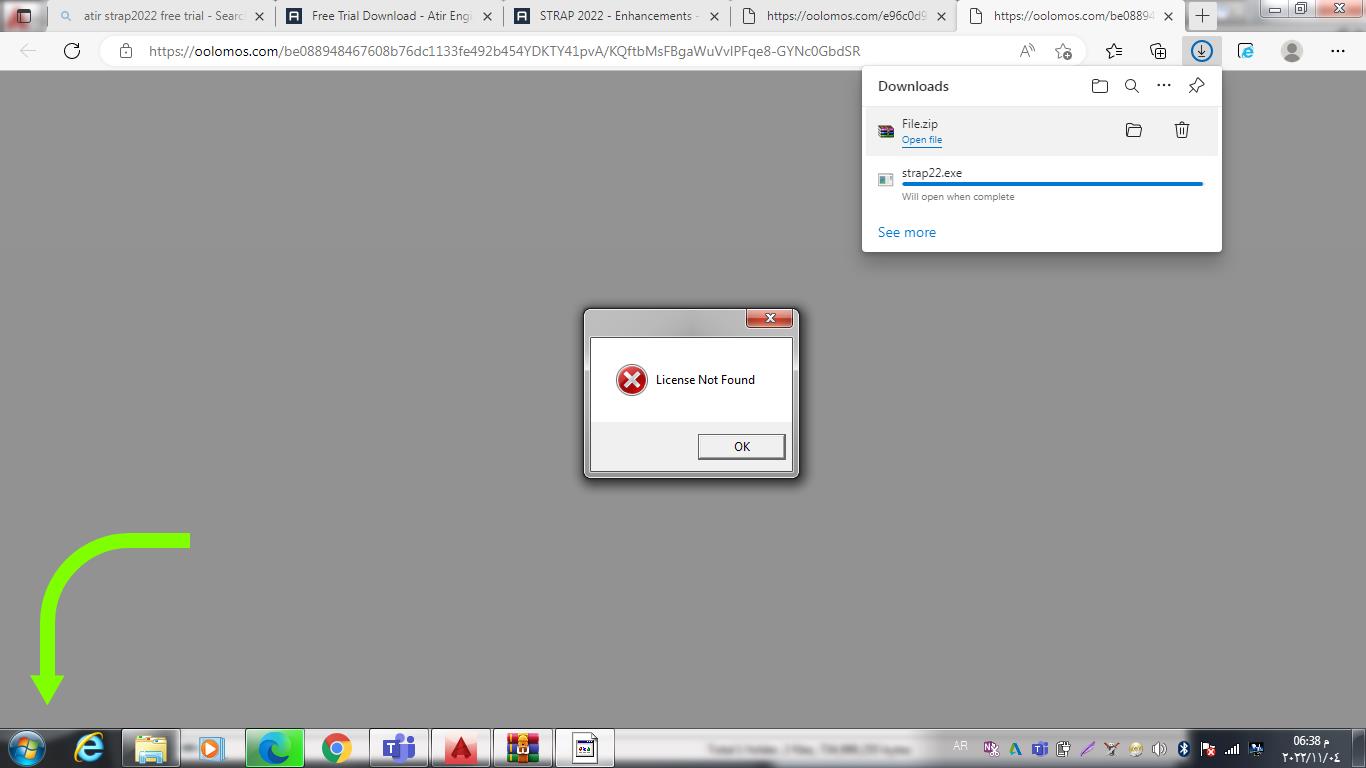Open Edge Settings and more menu
Image resolution: width=1366 pixels, height=768 pixels.
pos(1337,51)
